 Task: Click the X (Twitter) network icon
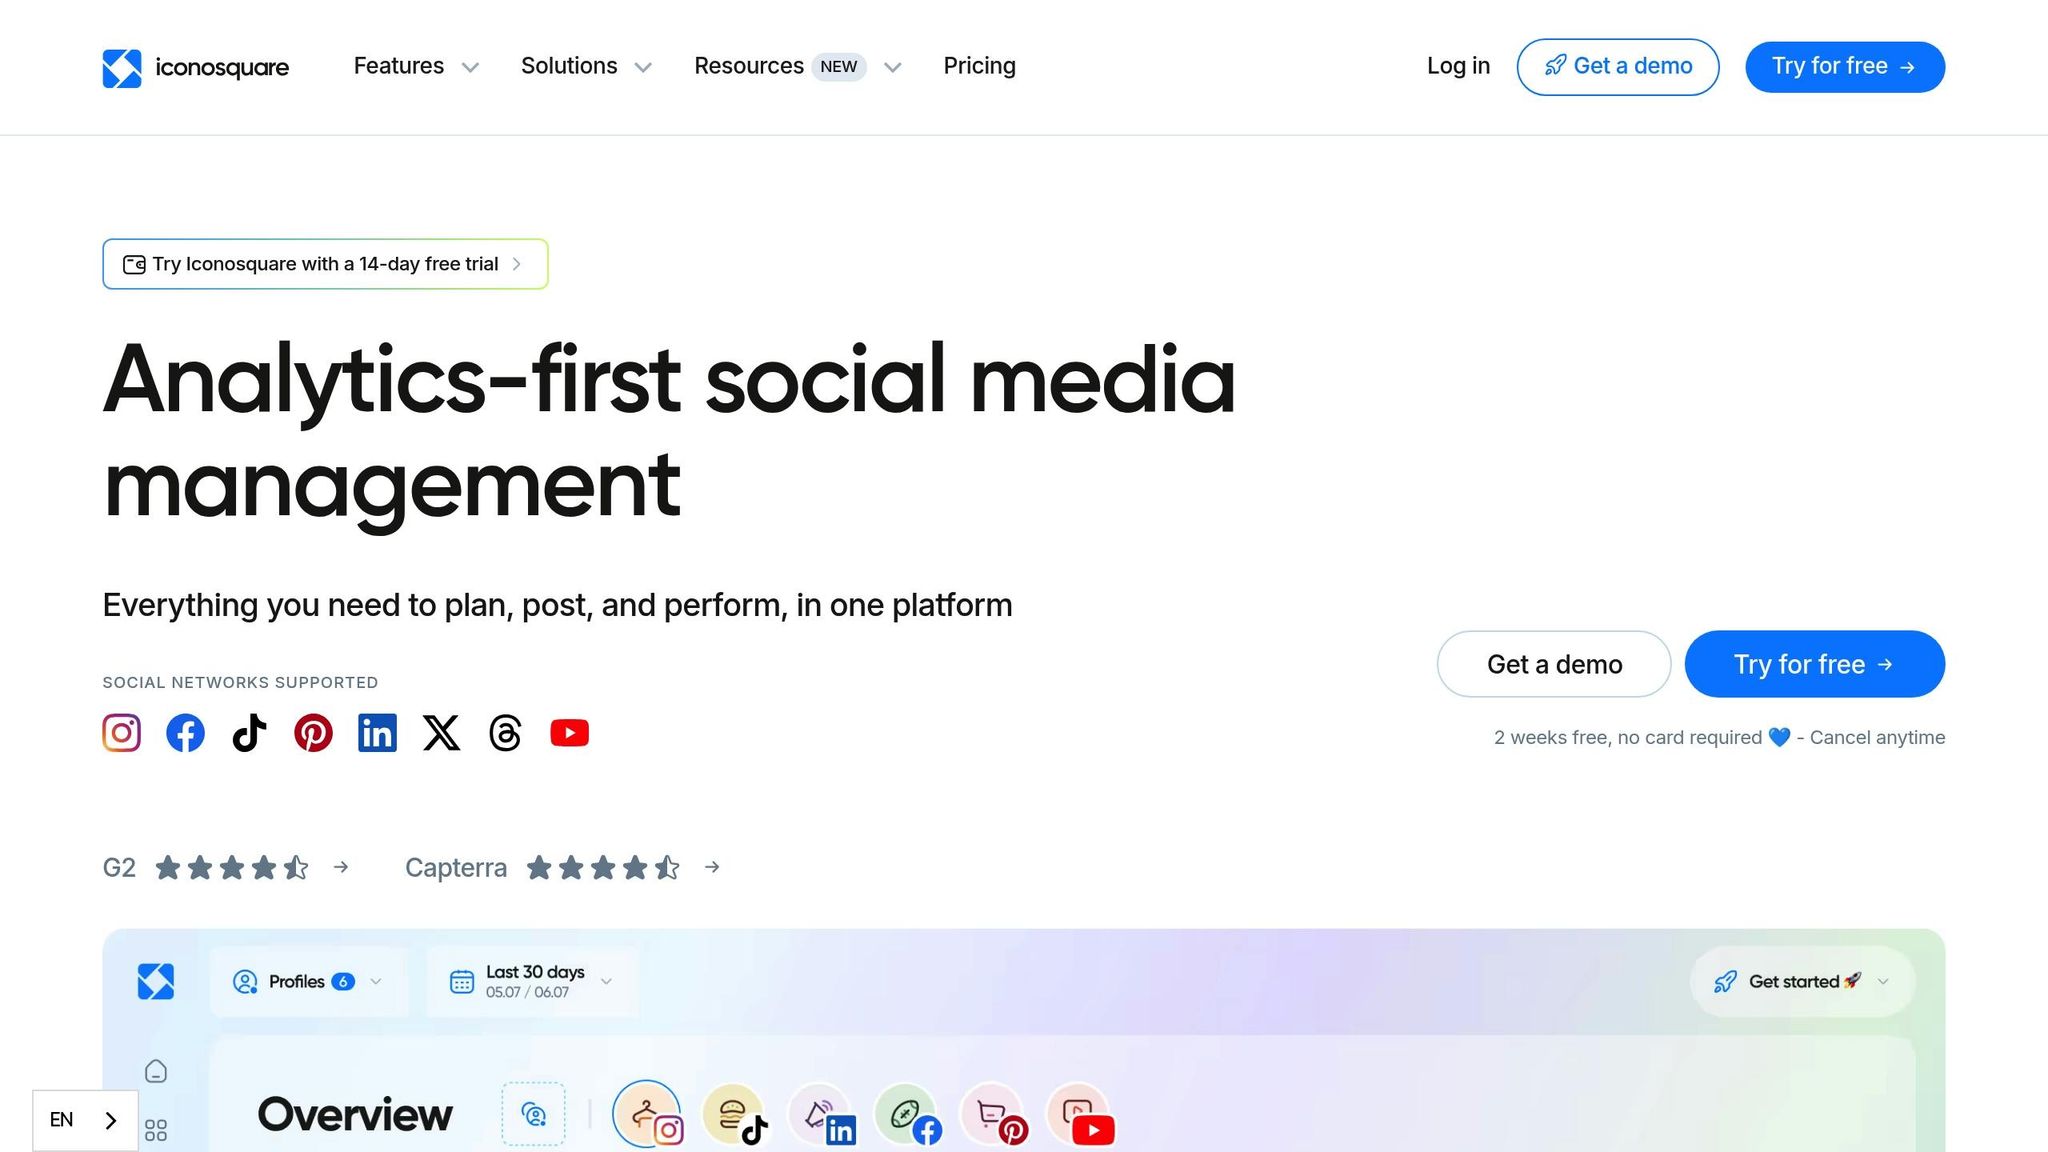coord(441,733)
